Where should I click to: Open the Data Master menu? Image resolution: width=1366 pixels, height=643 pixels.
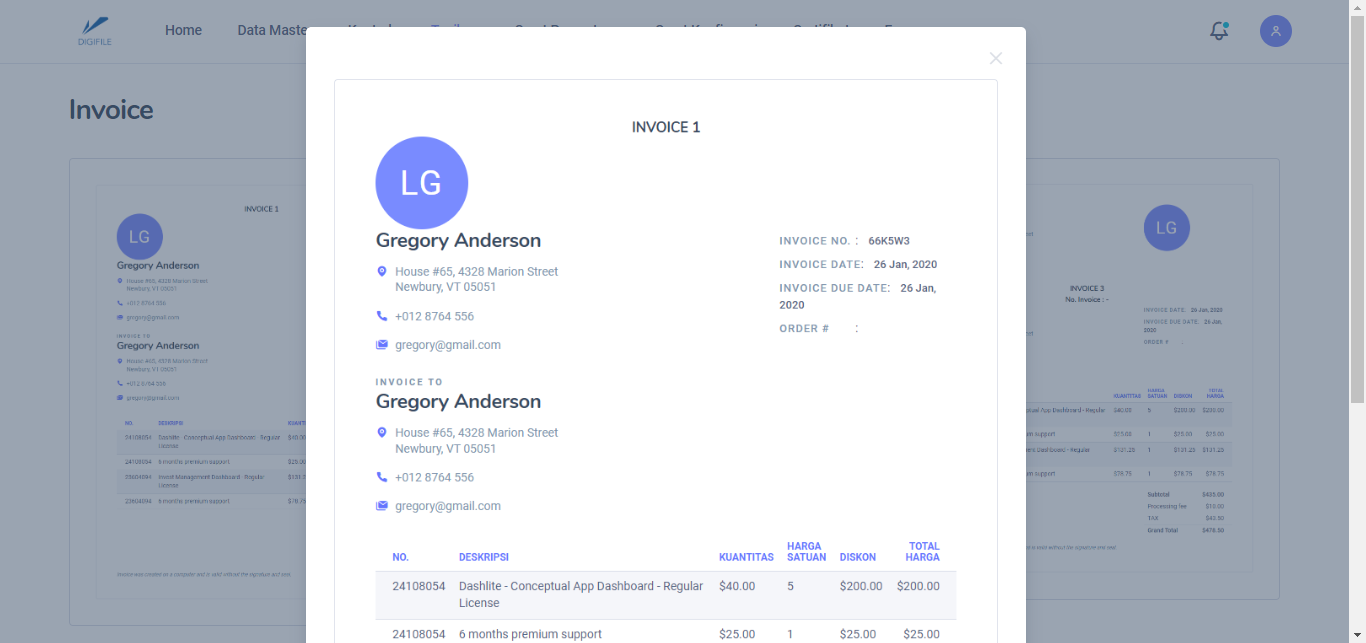272,31
